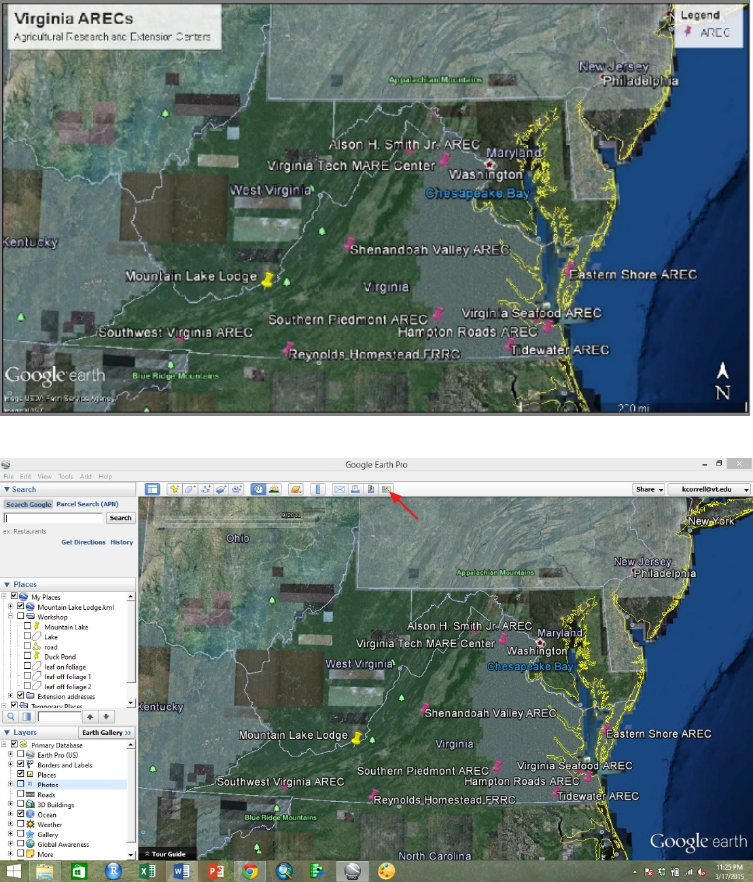Uncheck Borders and Labels layer
753x882 pixels.
point(20,764)
